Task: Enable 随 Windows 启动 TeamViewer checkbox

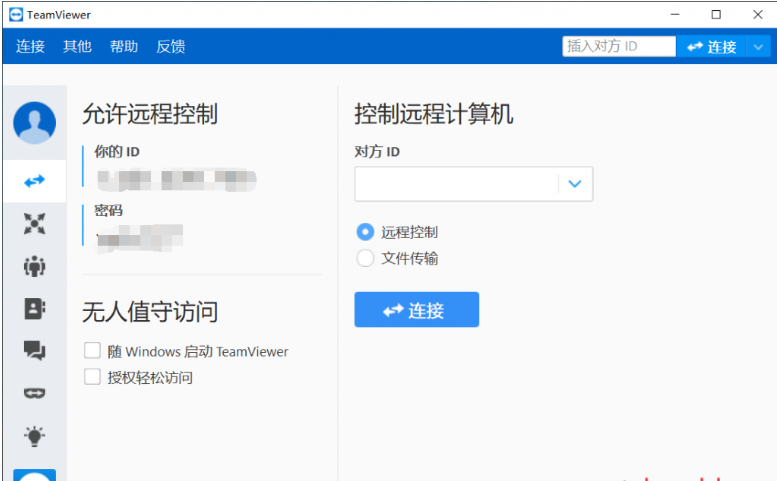Action: coord(92,351)
